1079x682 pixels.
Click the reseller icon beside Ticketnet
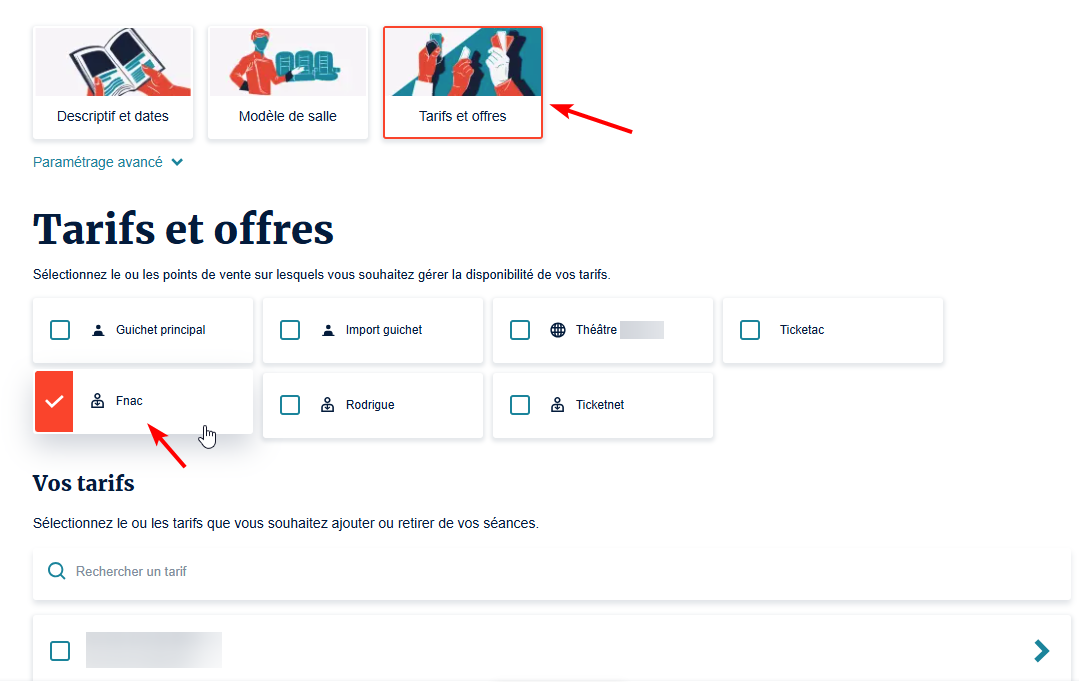pyautogui.click(x=557, y=405)
